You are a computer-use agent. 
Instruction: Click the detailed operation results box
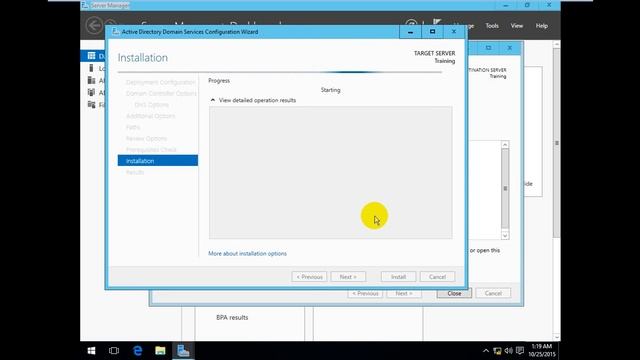coord(331,173)
